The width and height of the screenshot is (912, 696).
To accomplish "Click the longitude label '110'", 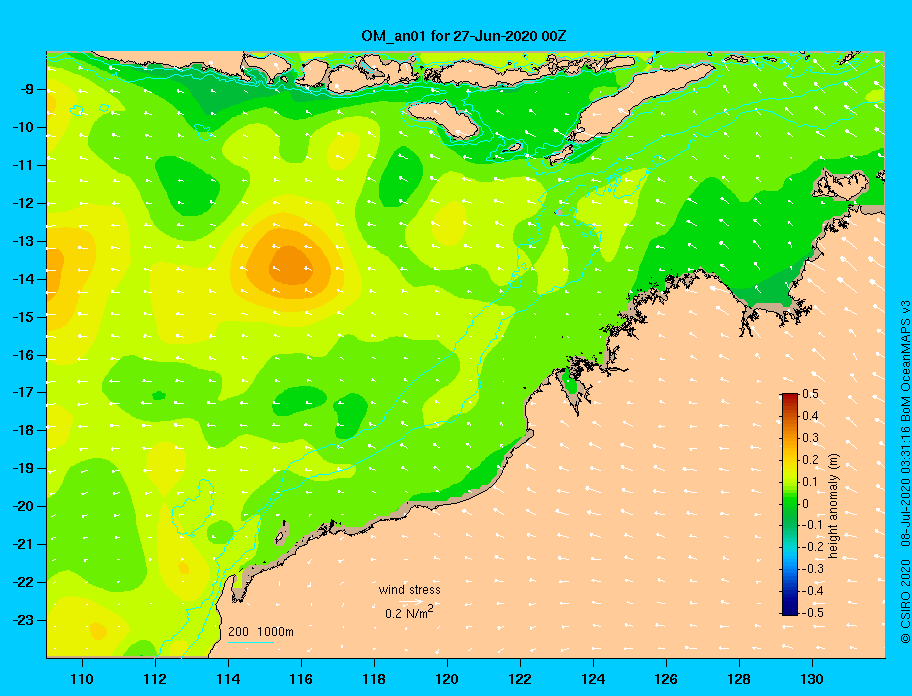I will pos(82,679).
